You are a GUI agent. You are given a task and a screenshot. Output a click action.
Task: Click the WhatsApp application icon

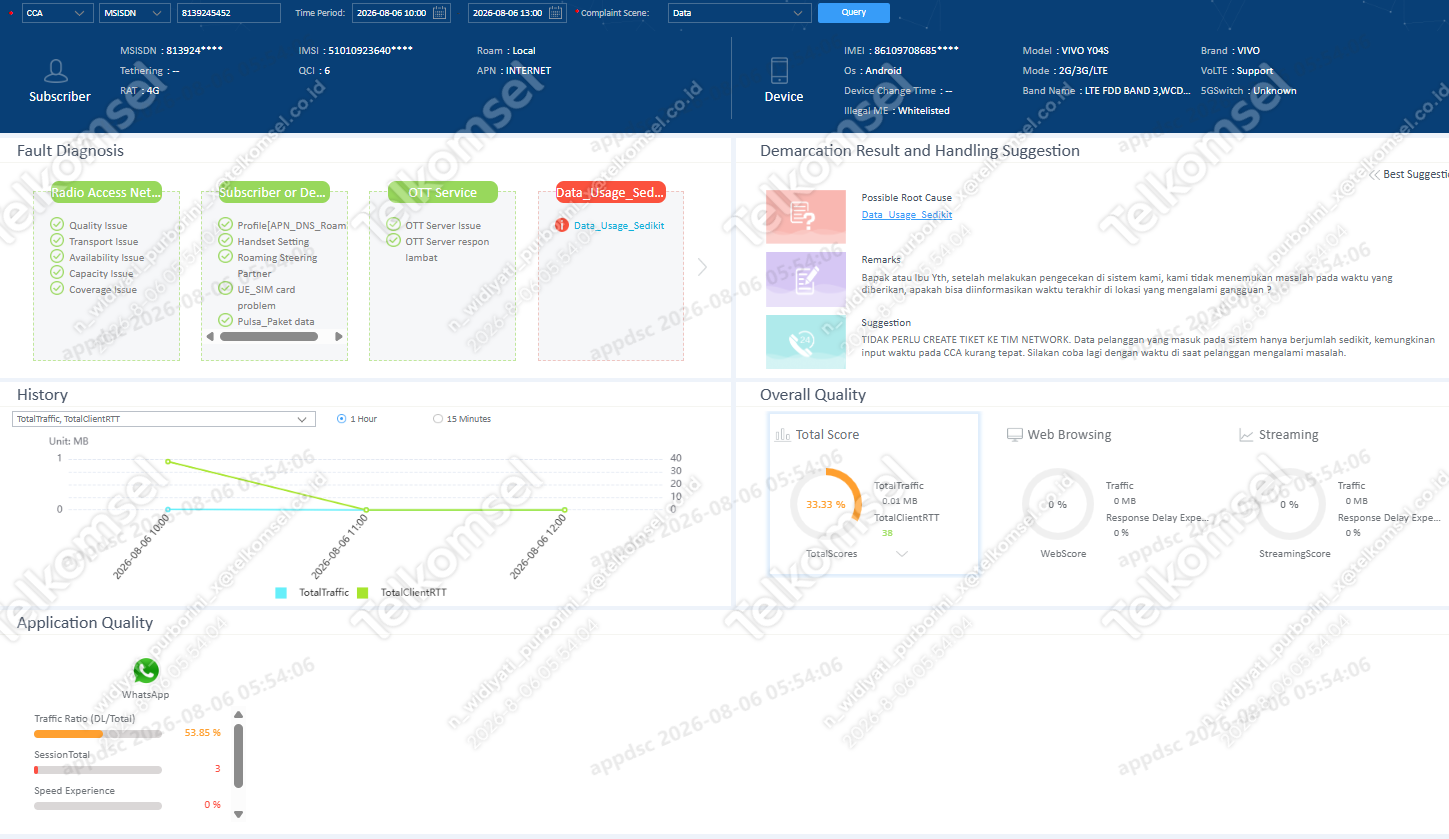point(146,671)
